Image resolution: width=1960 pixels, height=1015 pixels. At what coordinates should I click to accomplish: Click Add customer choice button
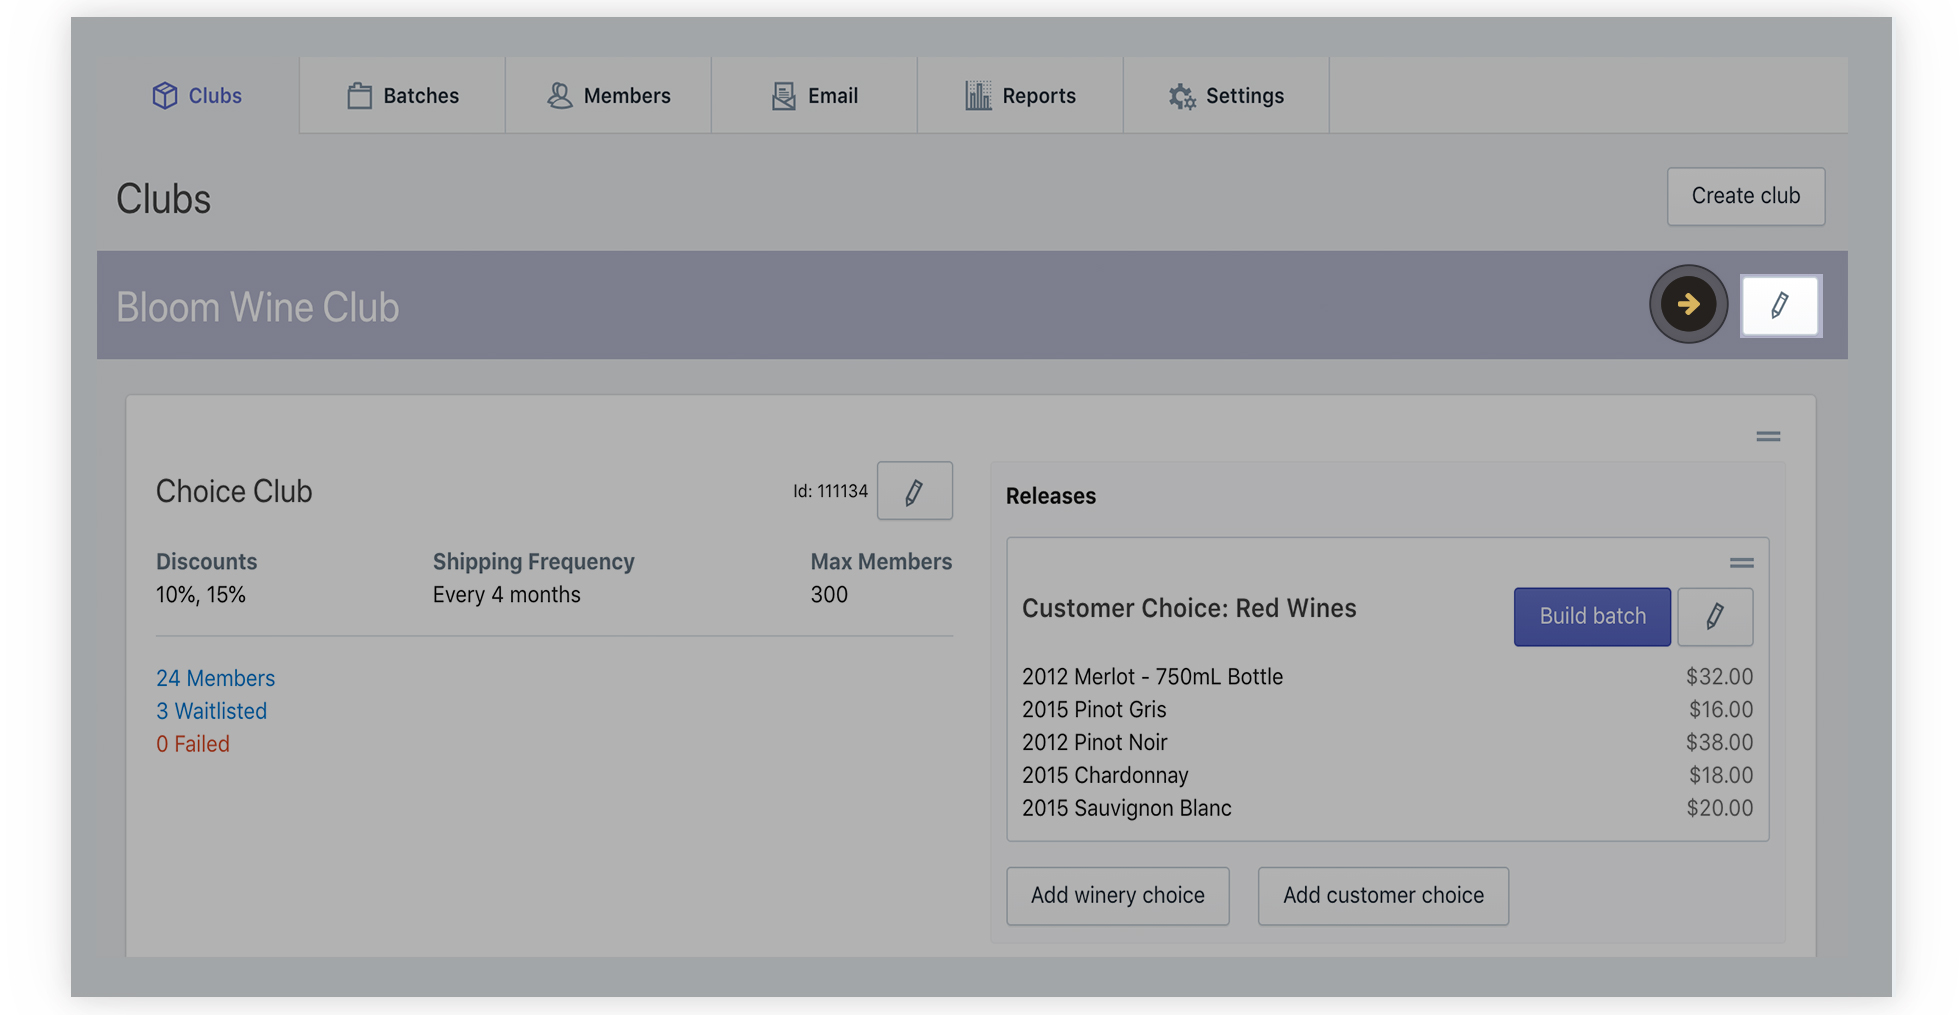coord(1382,895)
